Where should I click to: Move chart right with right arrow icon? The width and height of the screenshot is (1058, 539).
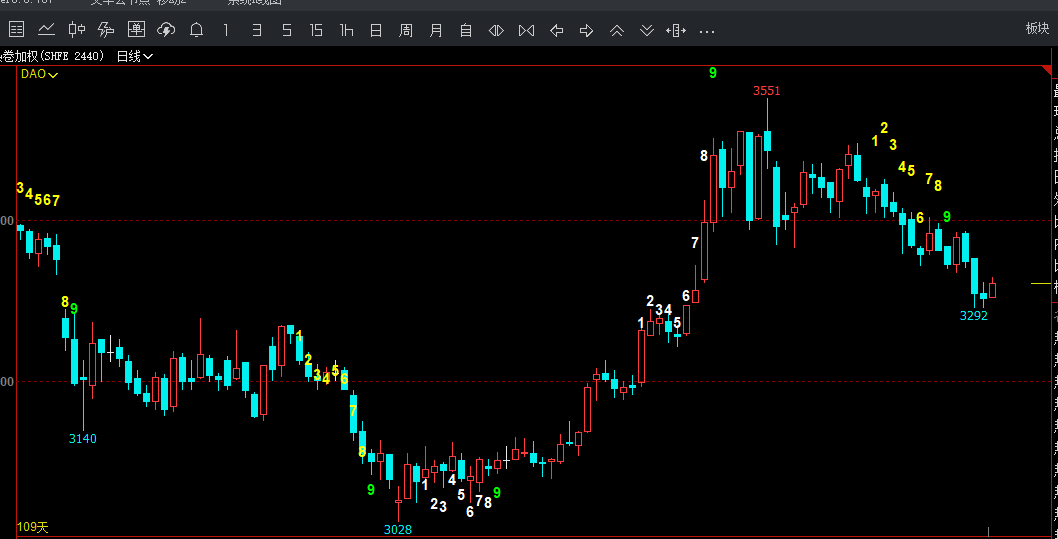(586, 30)
